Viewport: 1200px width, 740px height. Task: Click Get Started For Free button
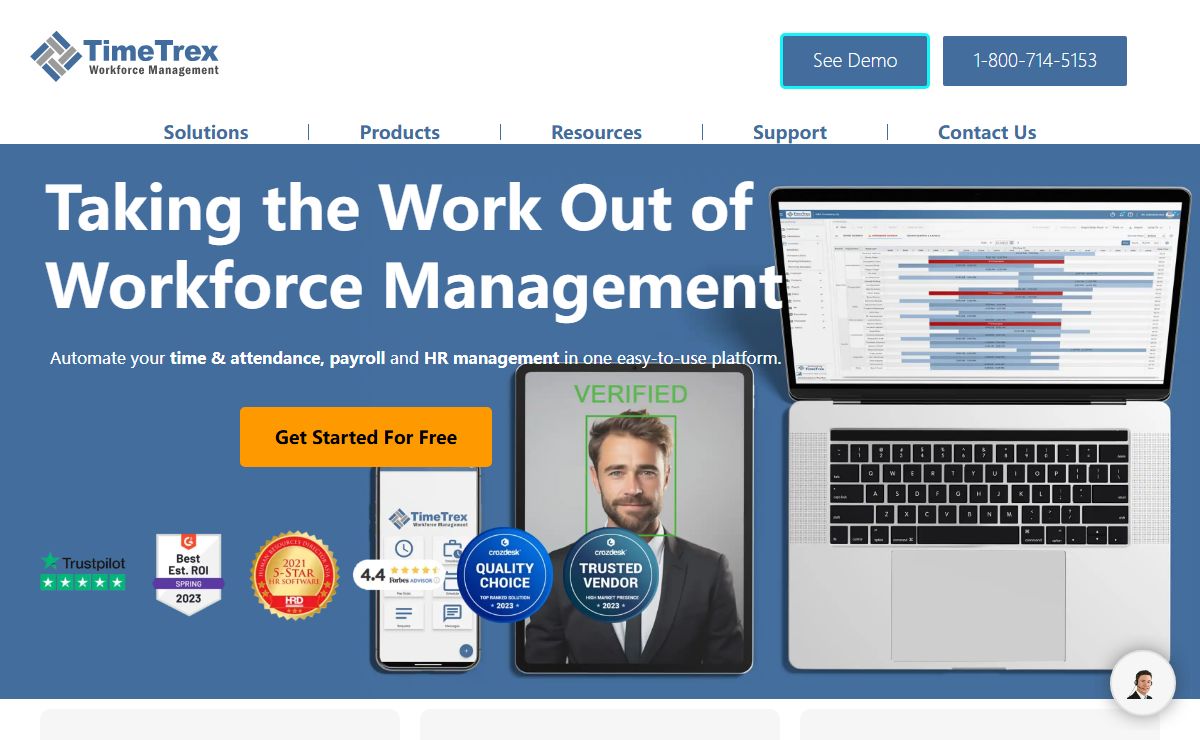(366, 437)
